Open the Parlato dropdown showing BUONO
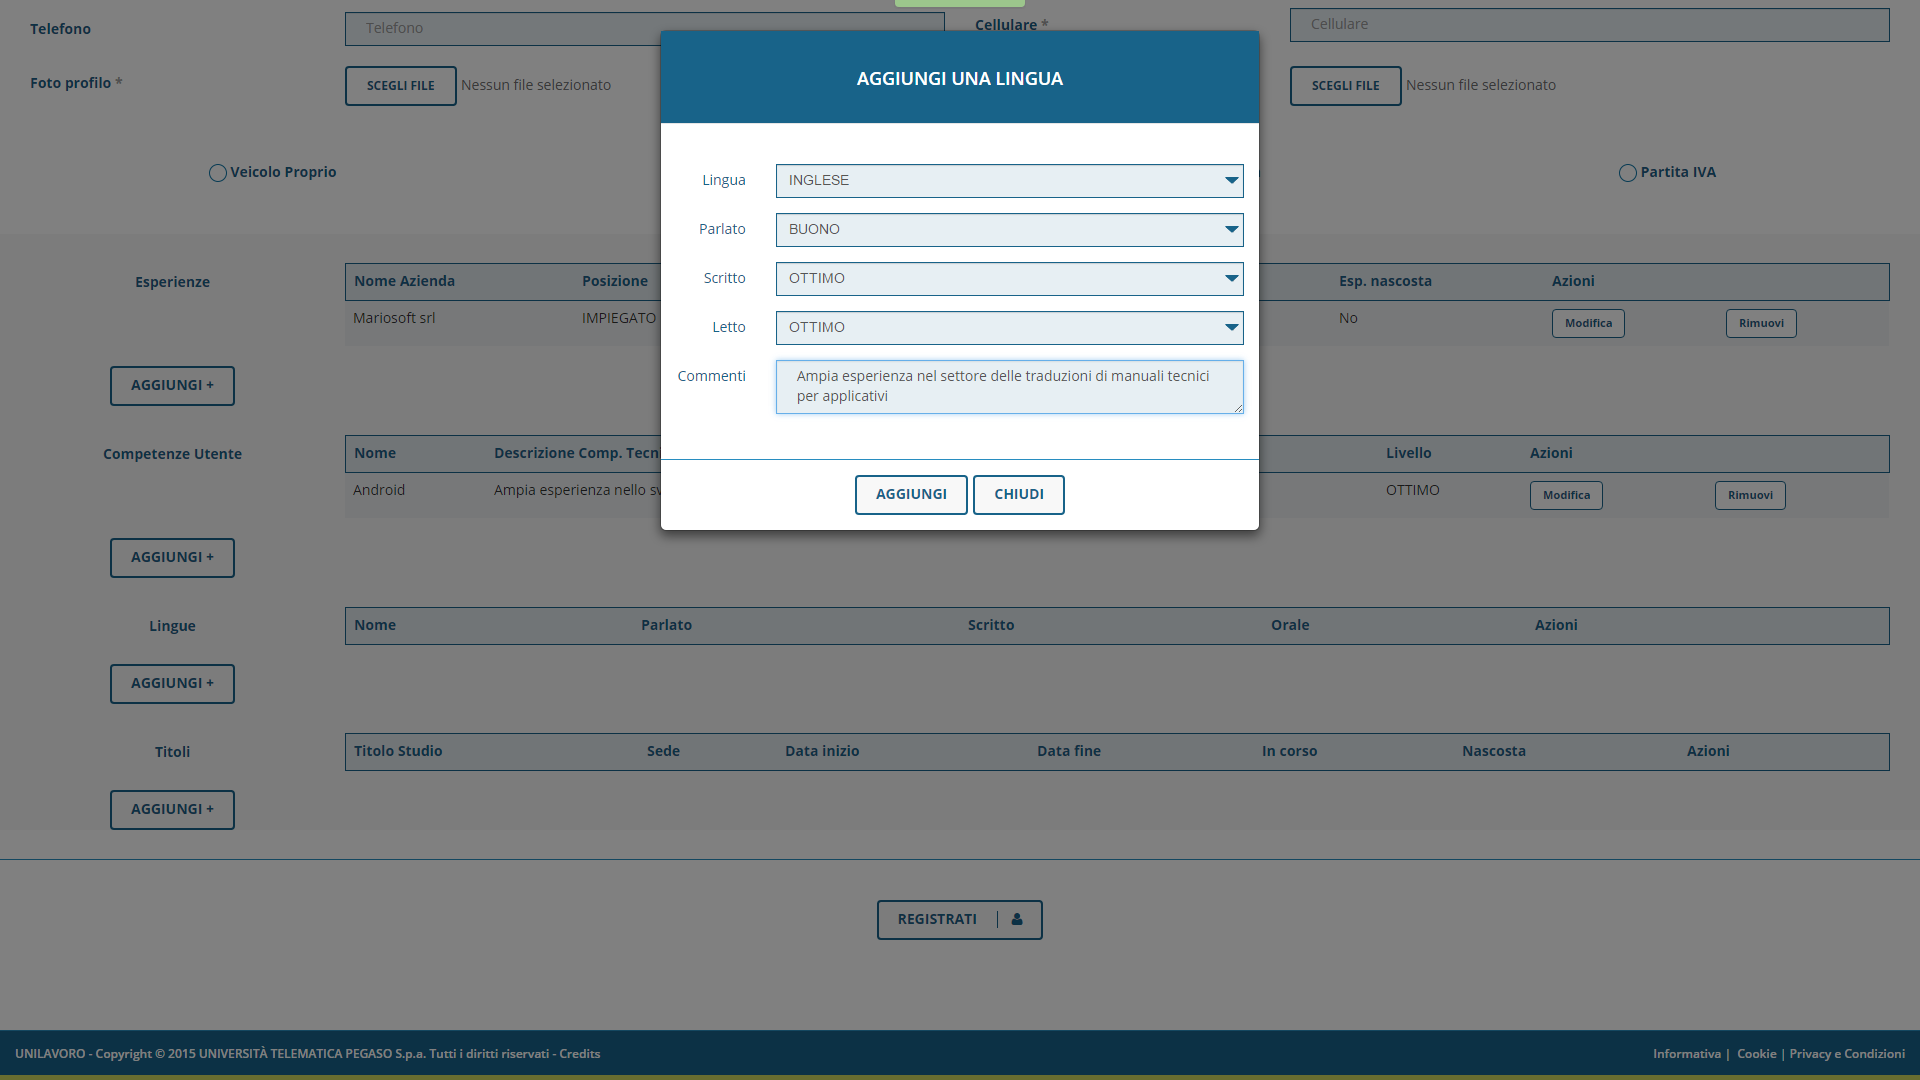This screenshot has height=1080, width=1920. pyautogui.click(x=1009, y=230)
